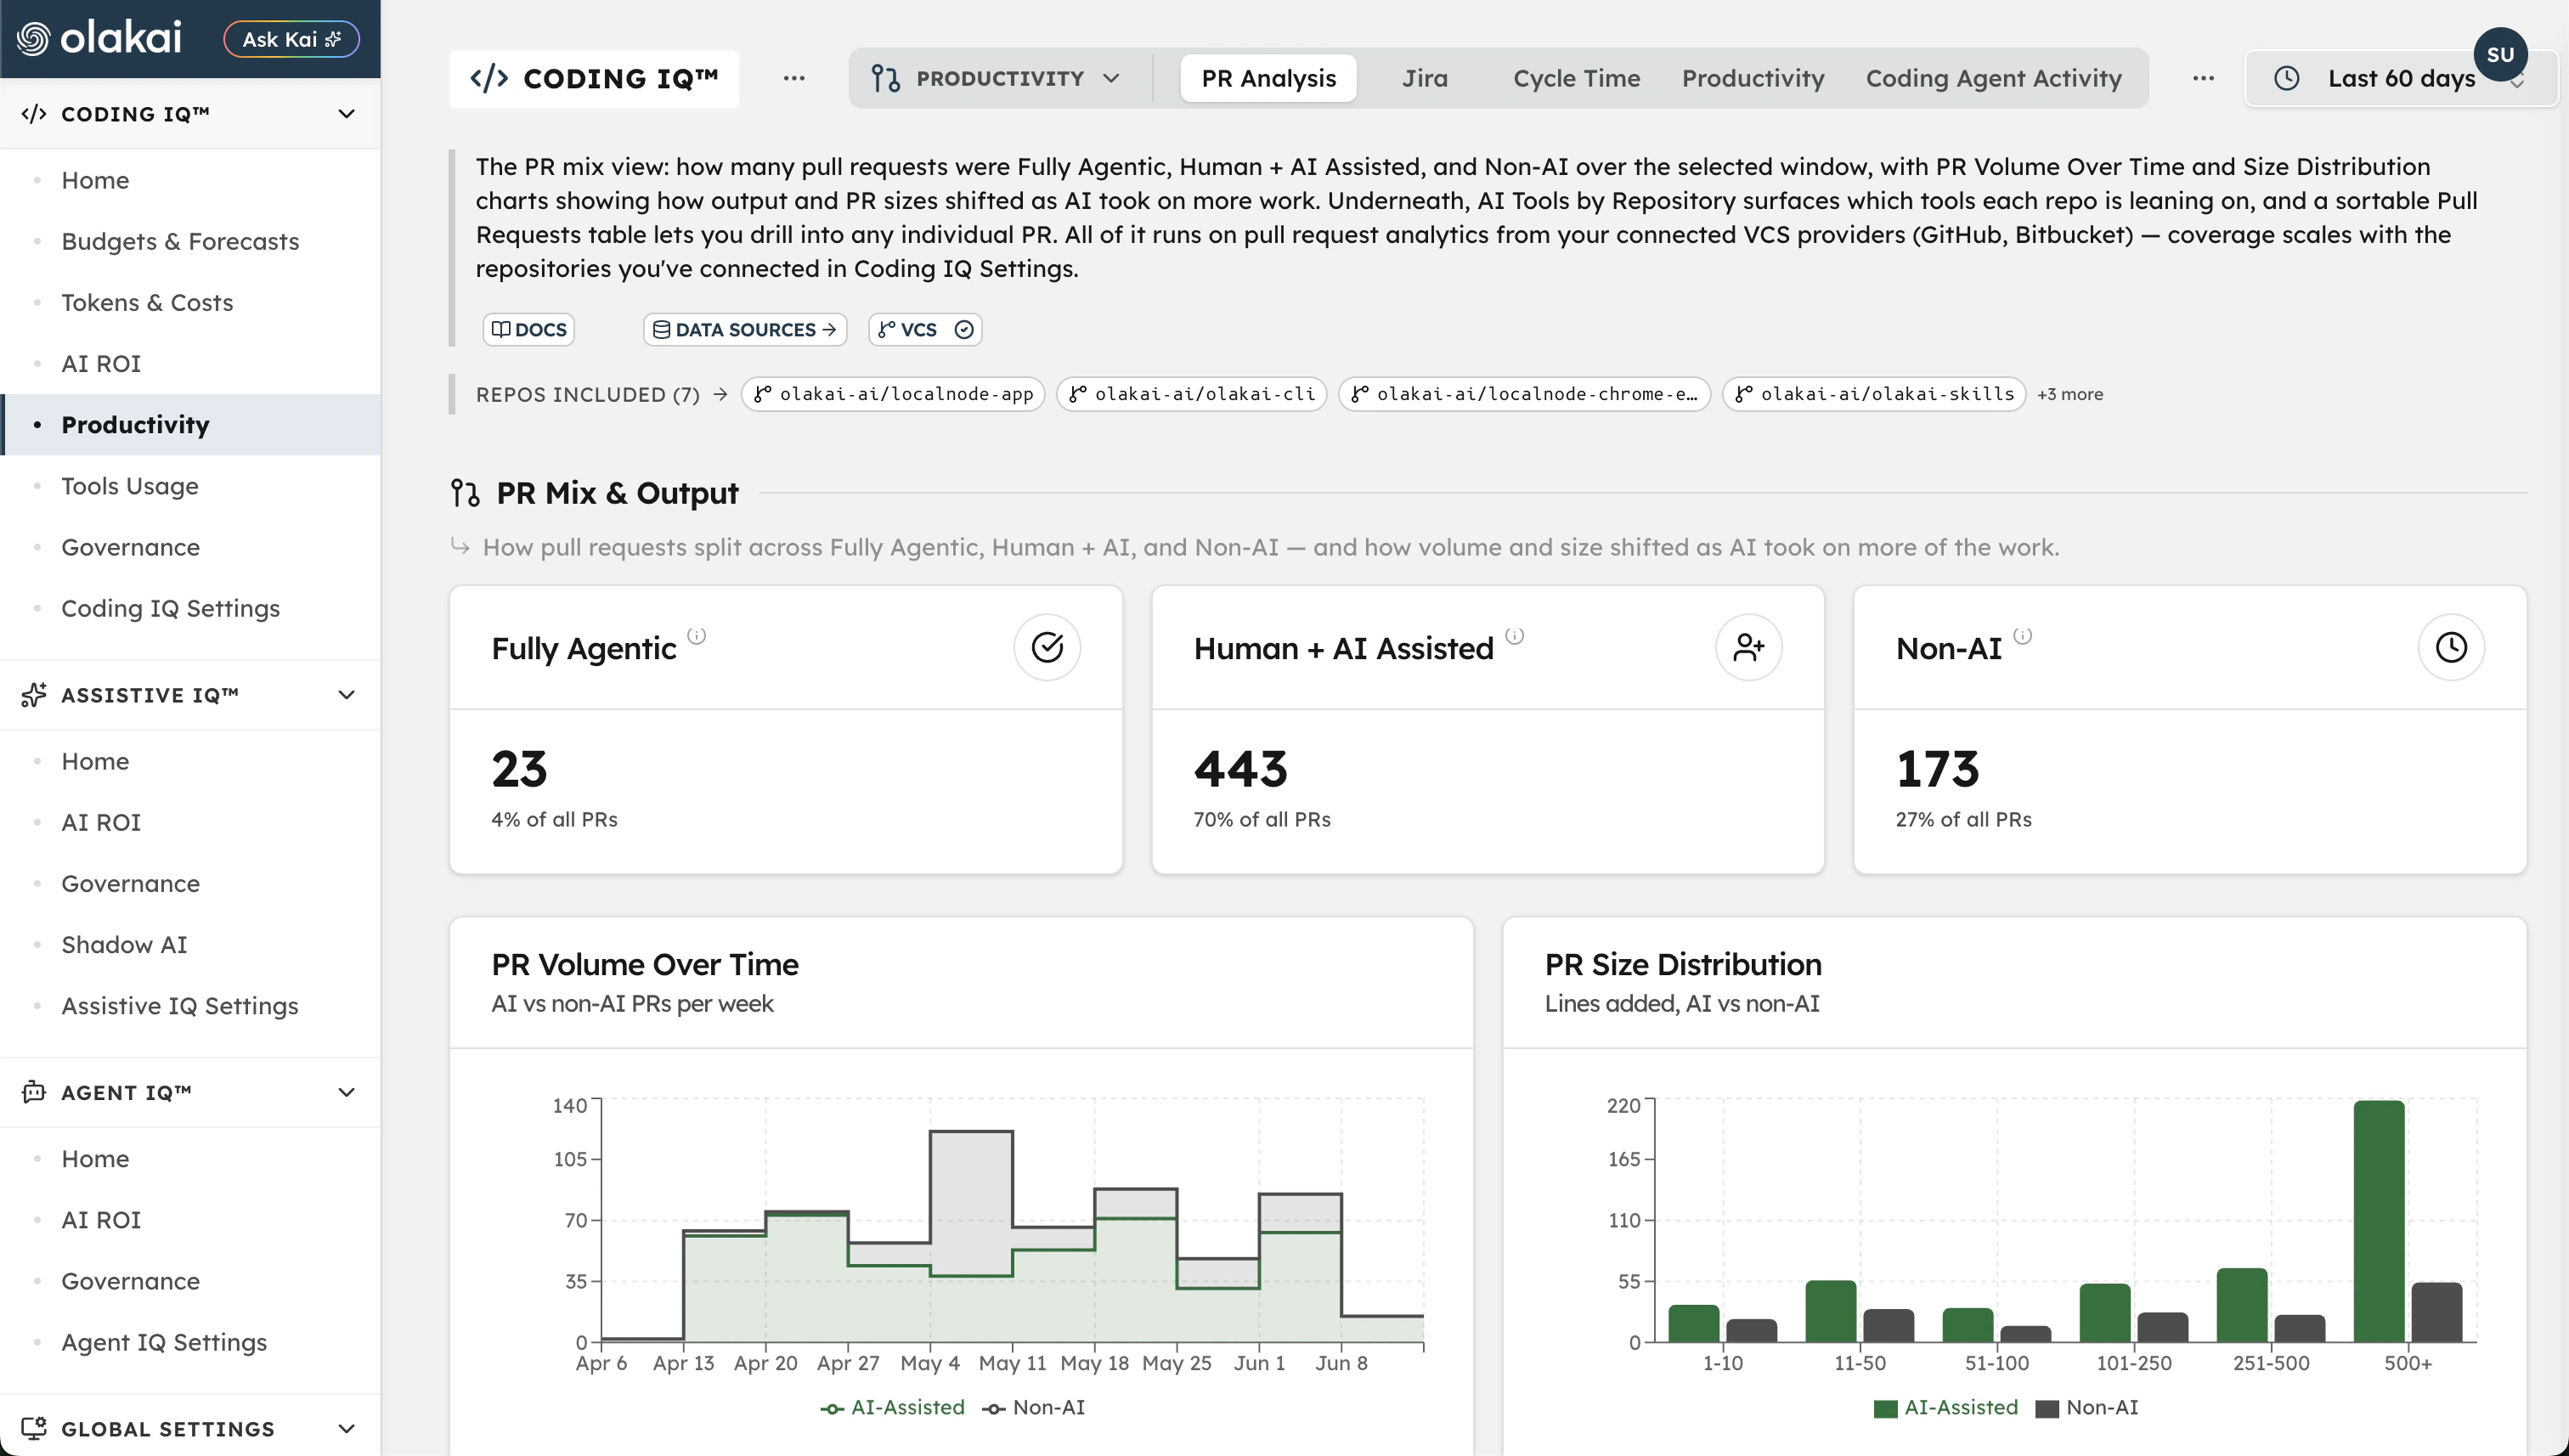Collapse the Assistive IQ section chevron
The image size is (2569, 1456).
[x=346, y=695]
